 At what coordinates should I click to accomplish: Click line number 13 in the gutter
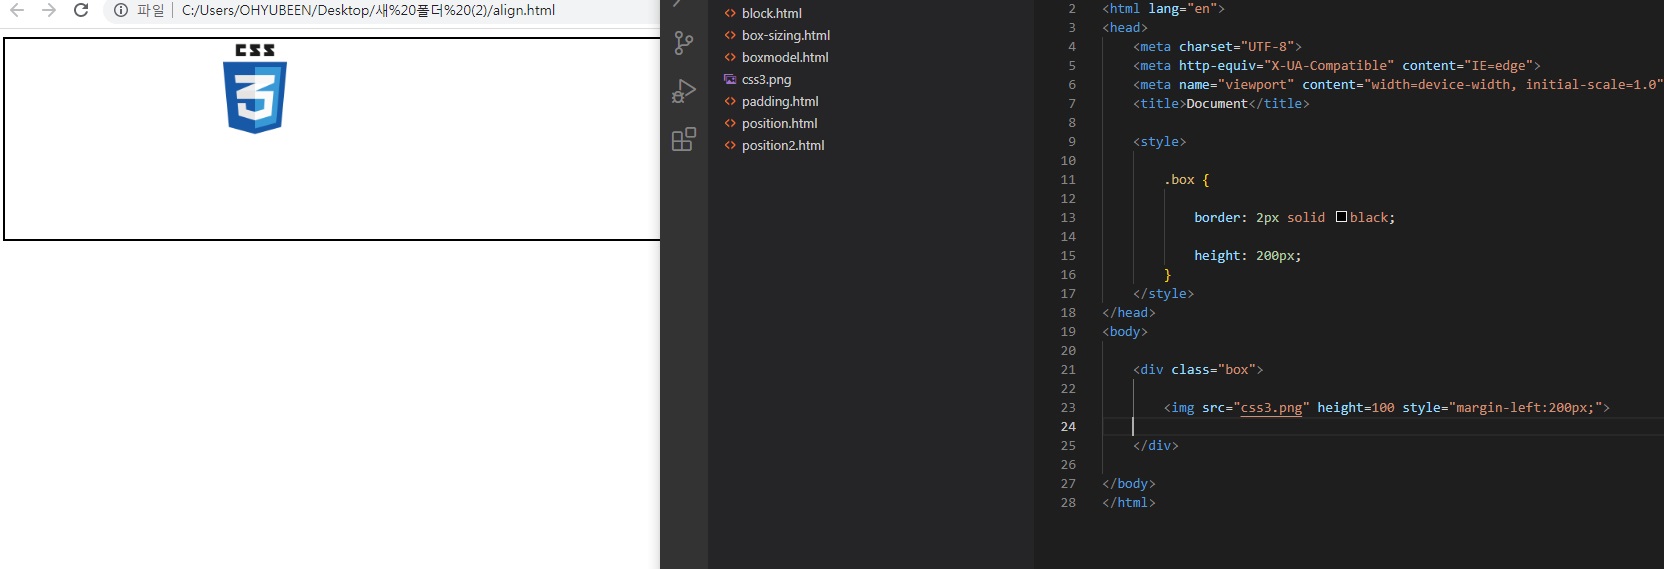tap(1068, 217)
